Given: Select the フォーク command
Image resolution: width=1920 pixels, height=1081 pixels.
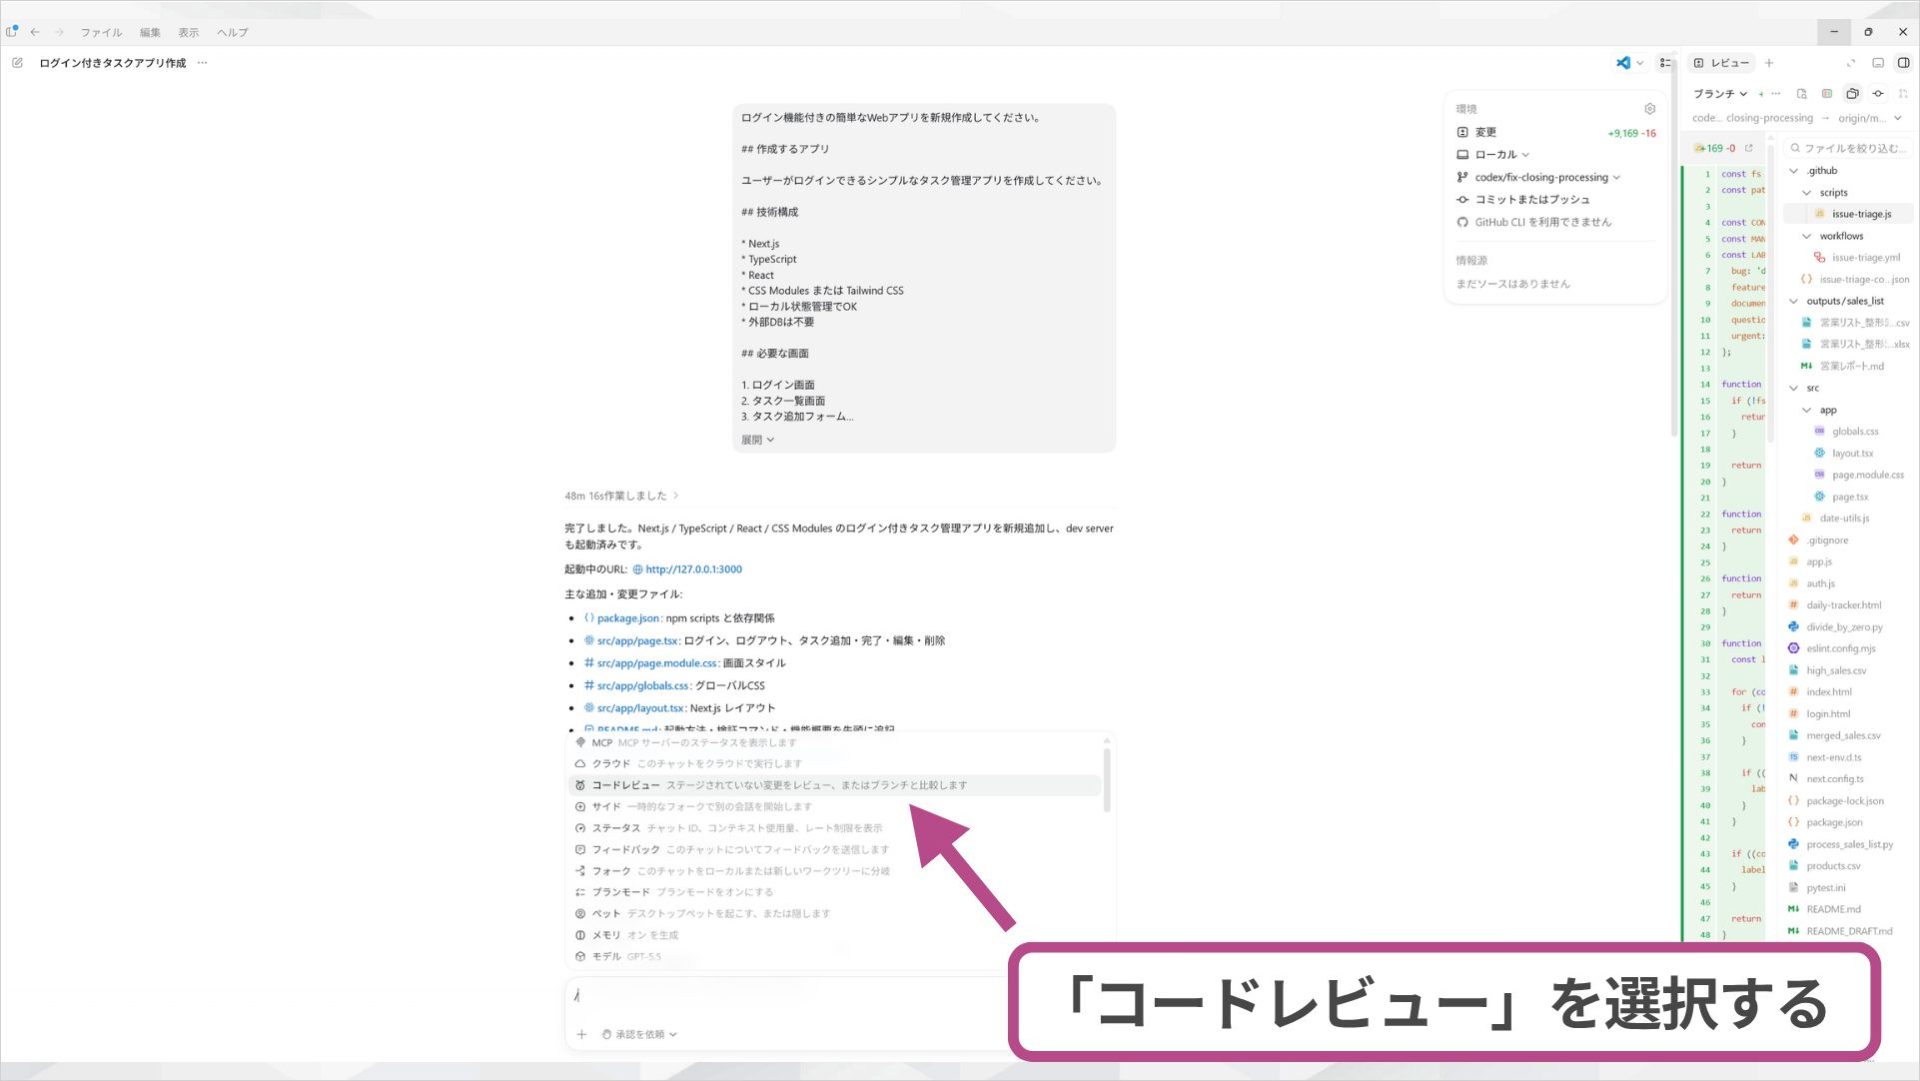Looking at the screenshot, I should pos(835,871).
